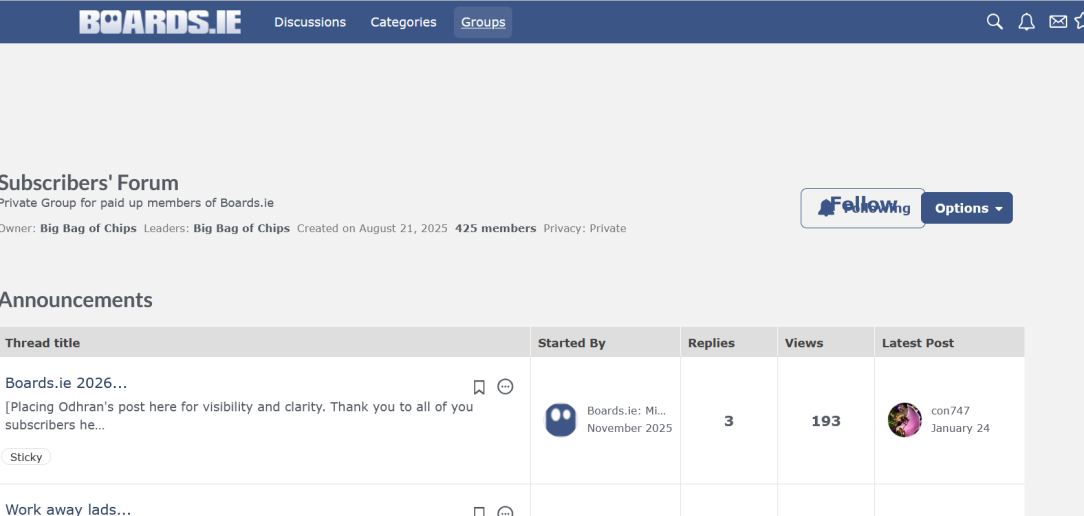Click the Created on August 21, 2025 text
Image resolution: width=1084 pixels, height=516 pixels.
[x=373, y=228]
